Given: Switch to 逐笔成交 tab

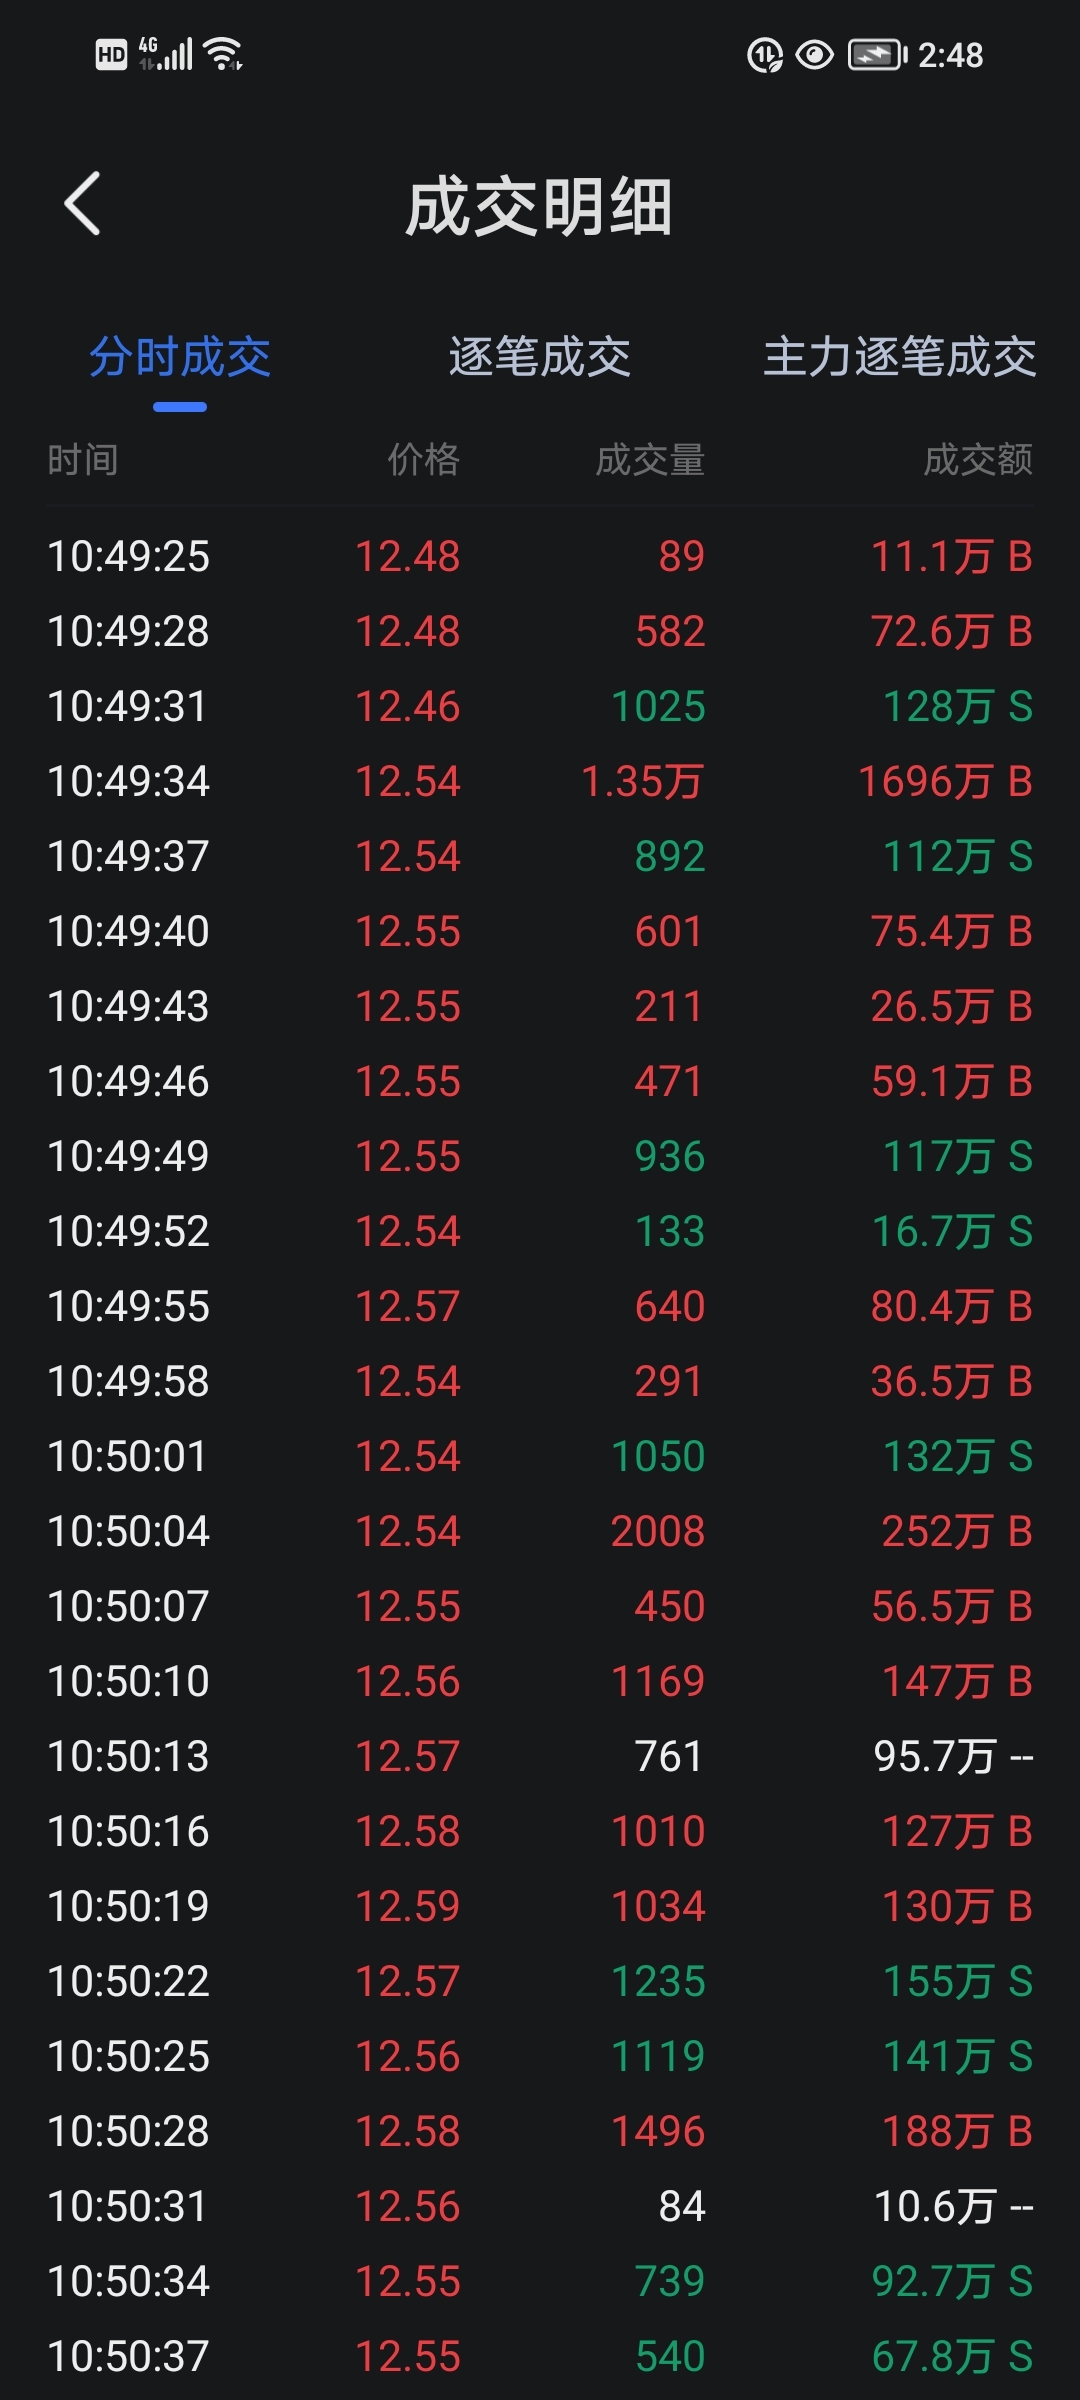Looking at the screenshot, I should click(x=540, y=357).
